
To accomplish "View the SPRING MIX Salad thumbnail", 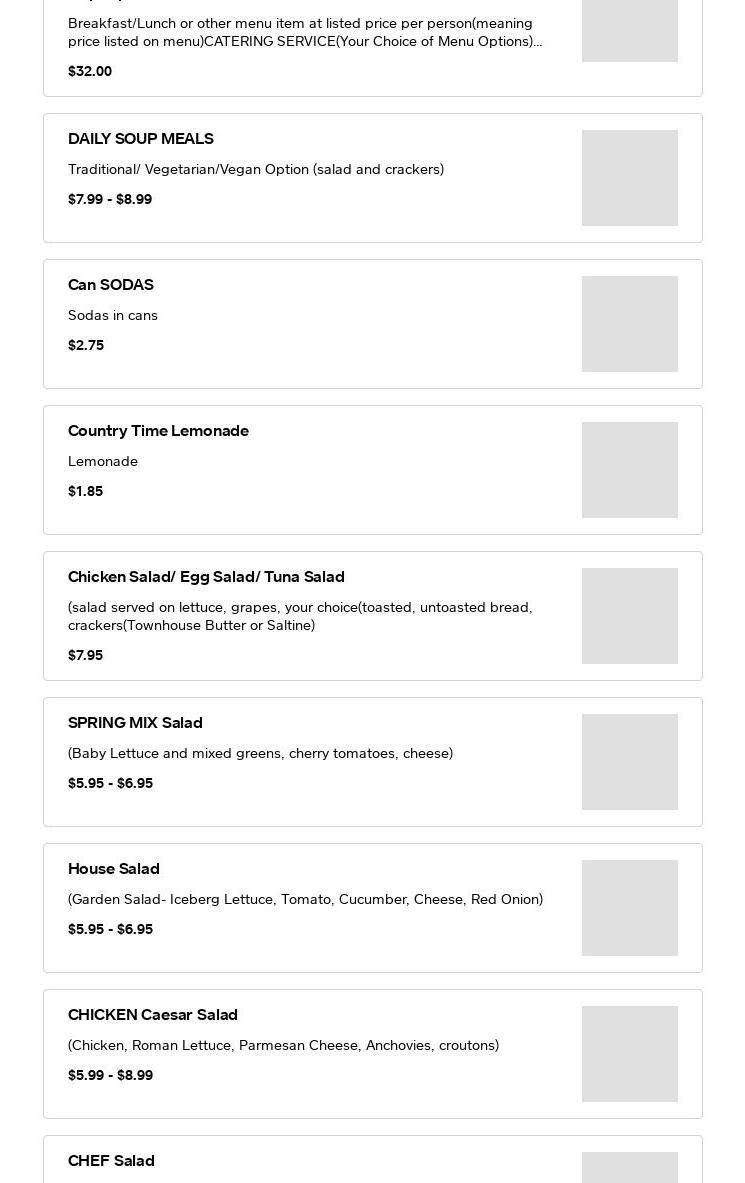I will tap(629, 762).
